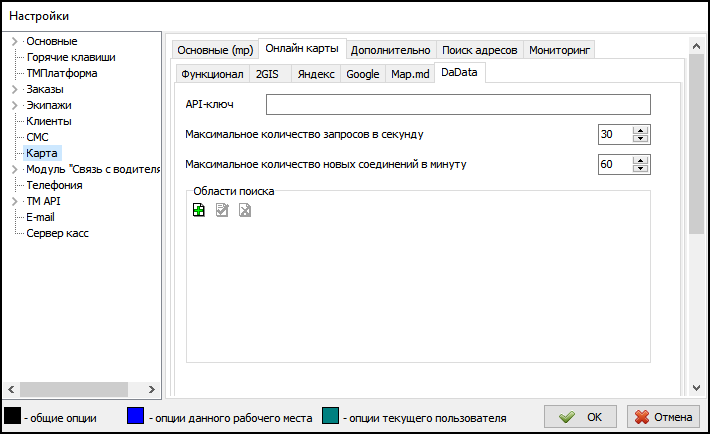710x434 pixels.
Task: Click the delete search area icon
Action: coord(244,210)
